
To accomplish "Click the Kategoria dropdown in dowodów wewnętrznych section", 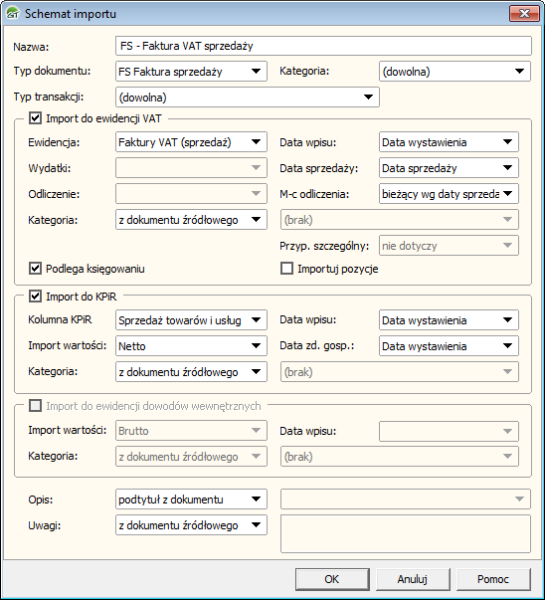I will click(x=191, y=457).
